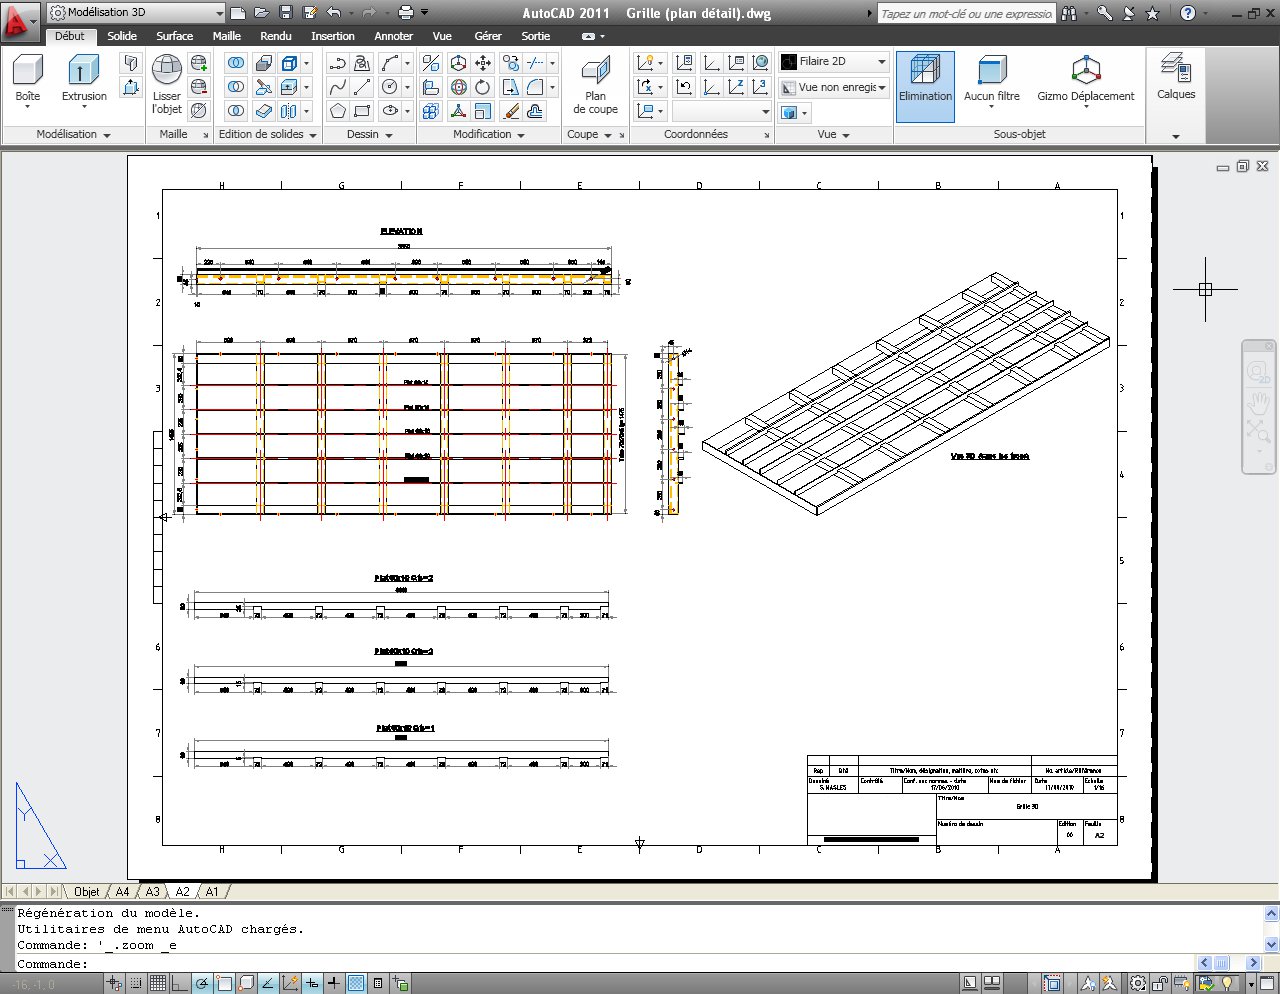Click the search keyword input field

[965, 14]
